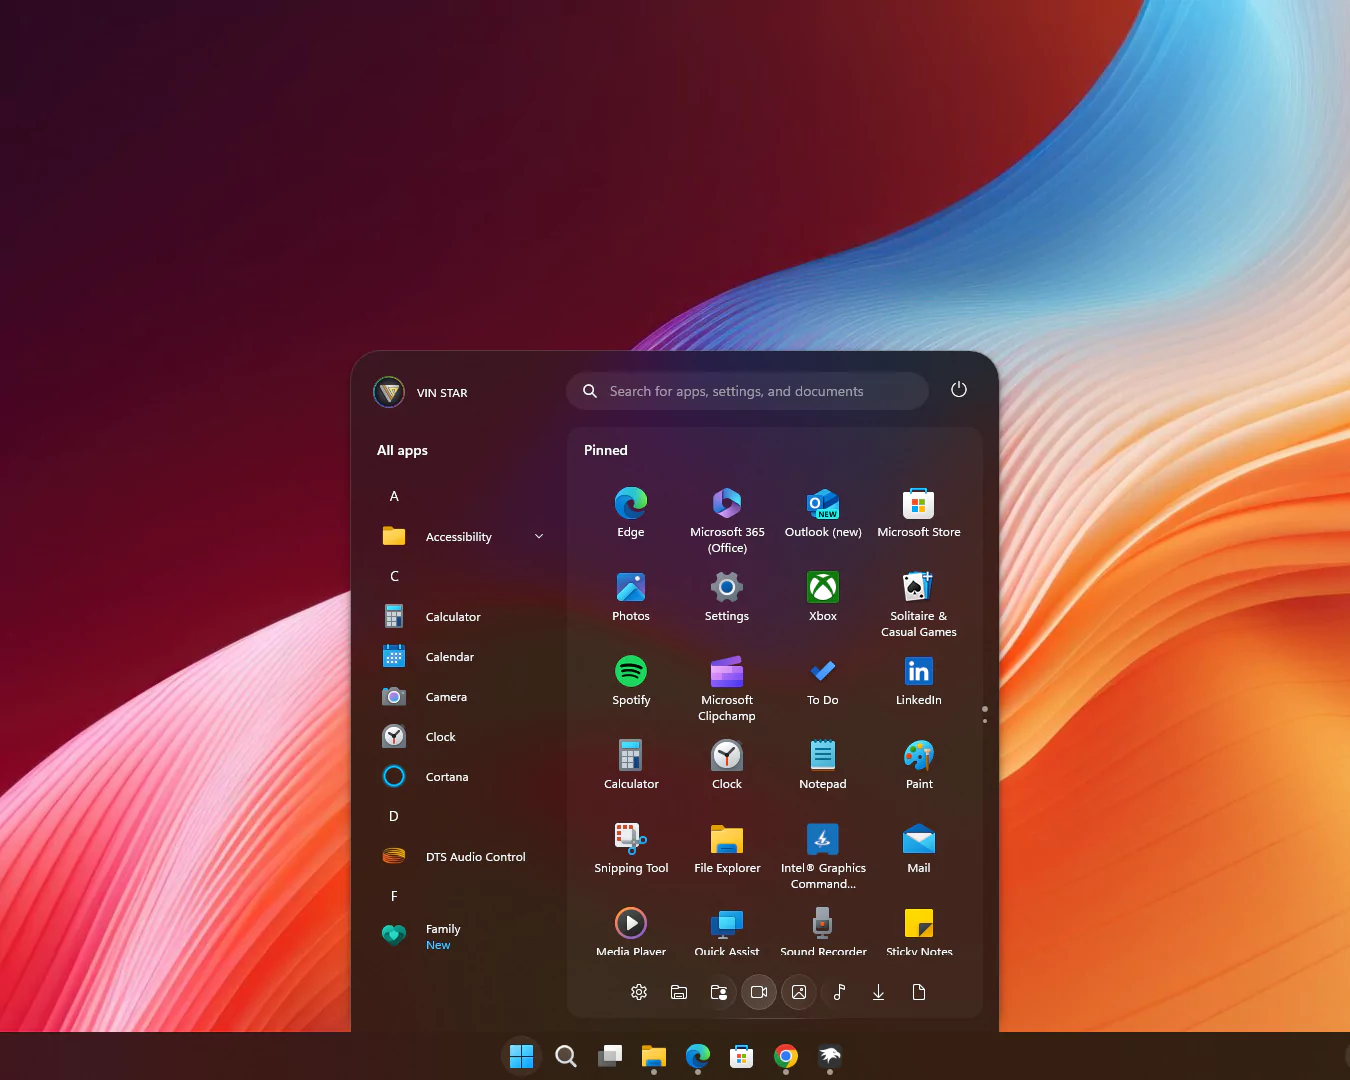The image size is (1350, 1080).
Task: Select letter F header in All apps
Action: 394,897
